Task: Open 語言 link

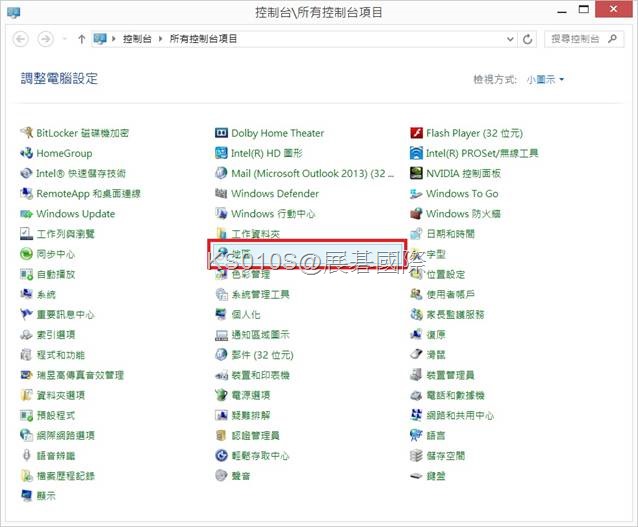Action: 436,435
